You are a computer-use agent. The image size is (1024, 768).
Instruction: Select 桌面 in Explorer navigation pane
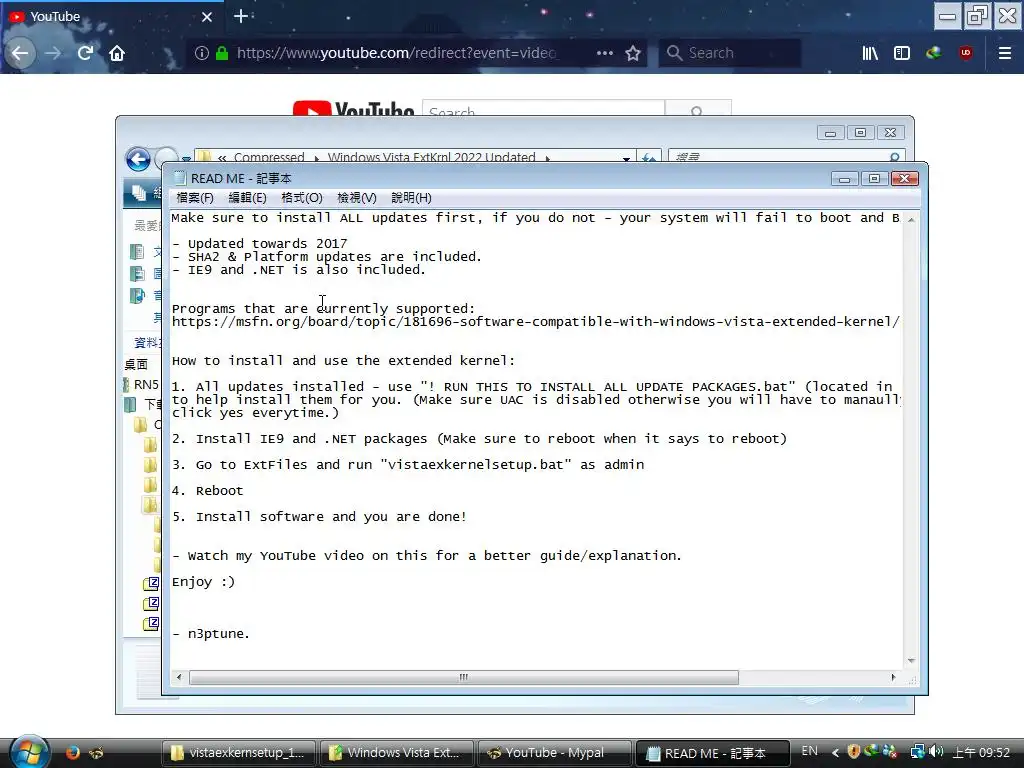pos(136,364)
